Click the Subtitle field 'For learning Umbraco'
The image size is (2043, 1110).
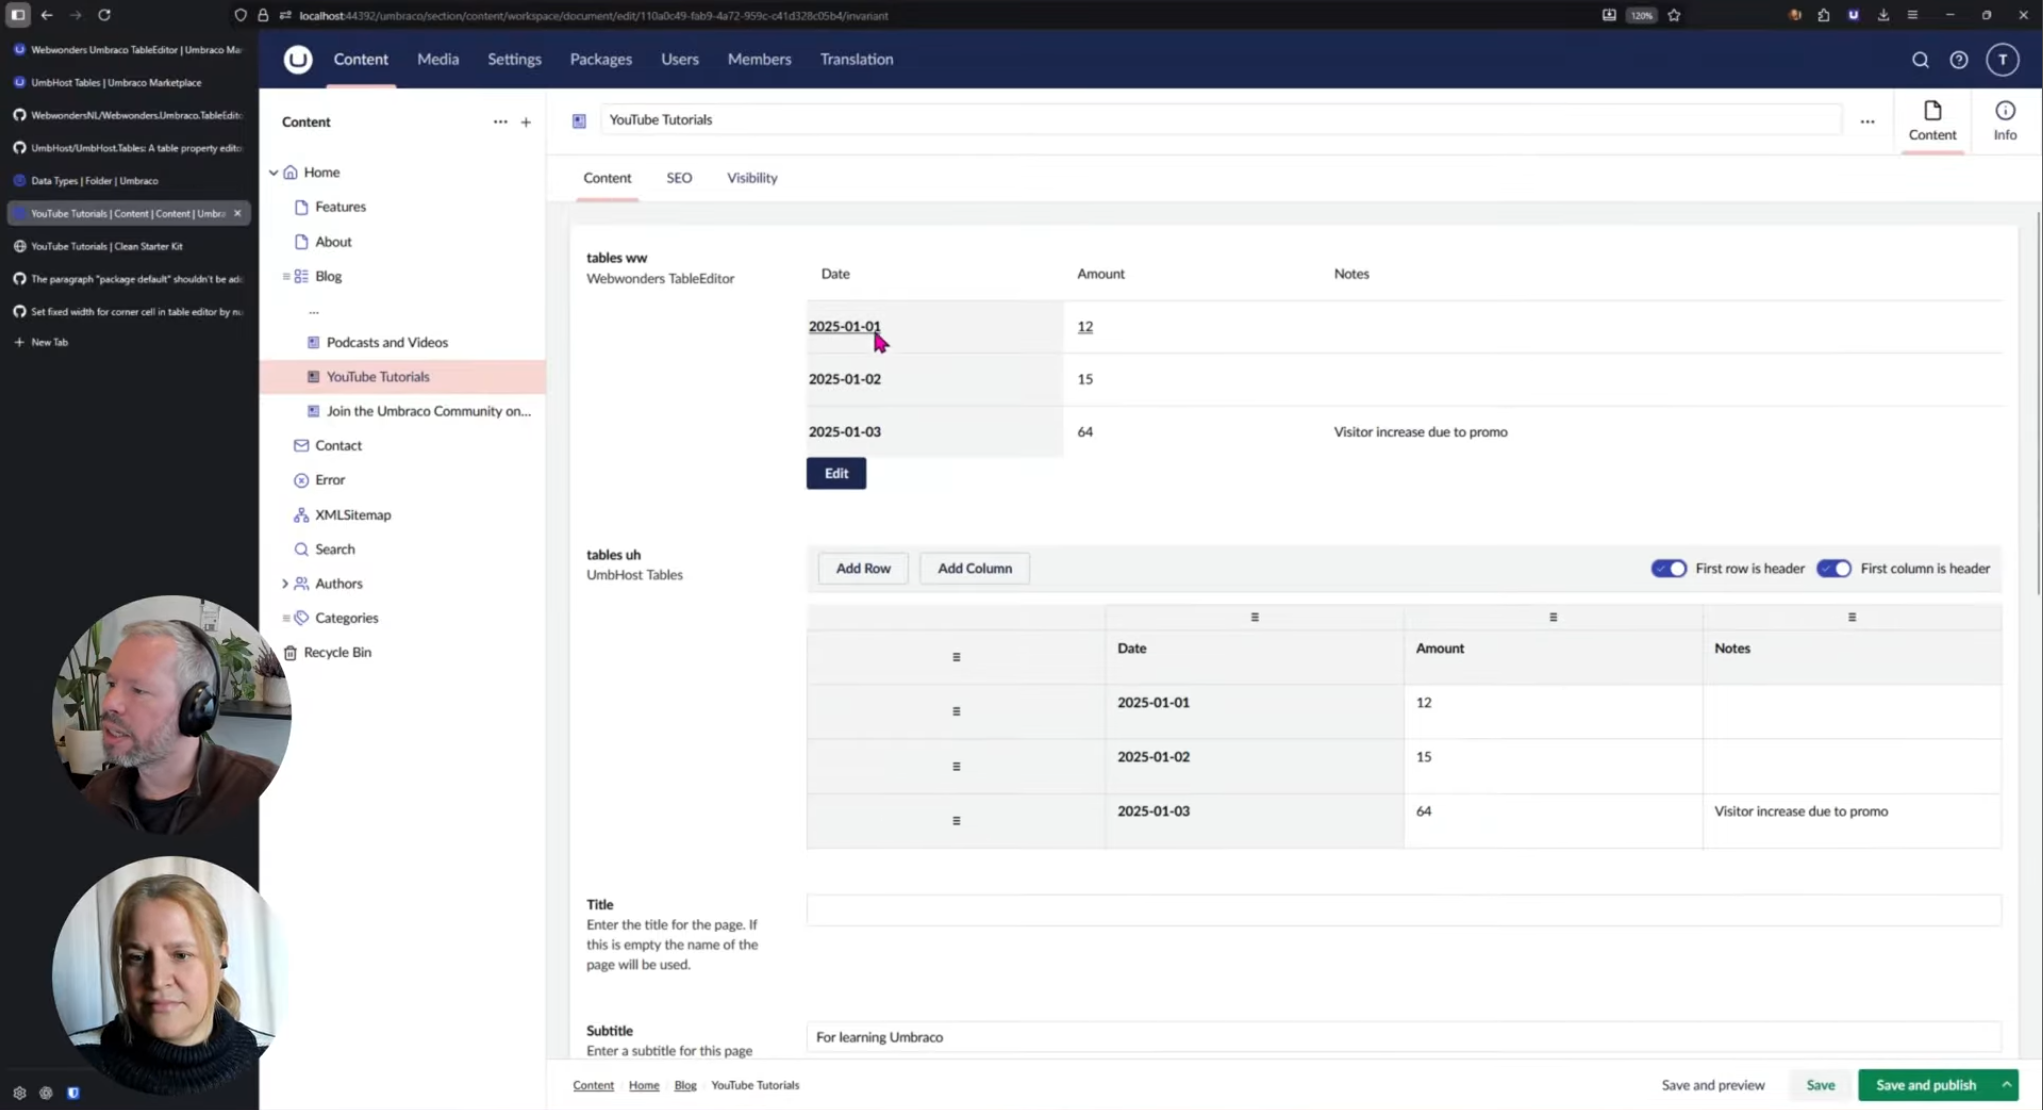(x=1404, y=1037)
